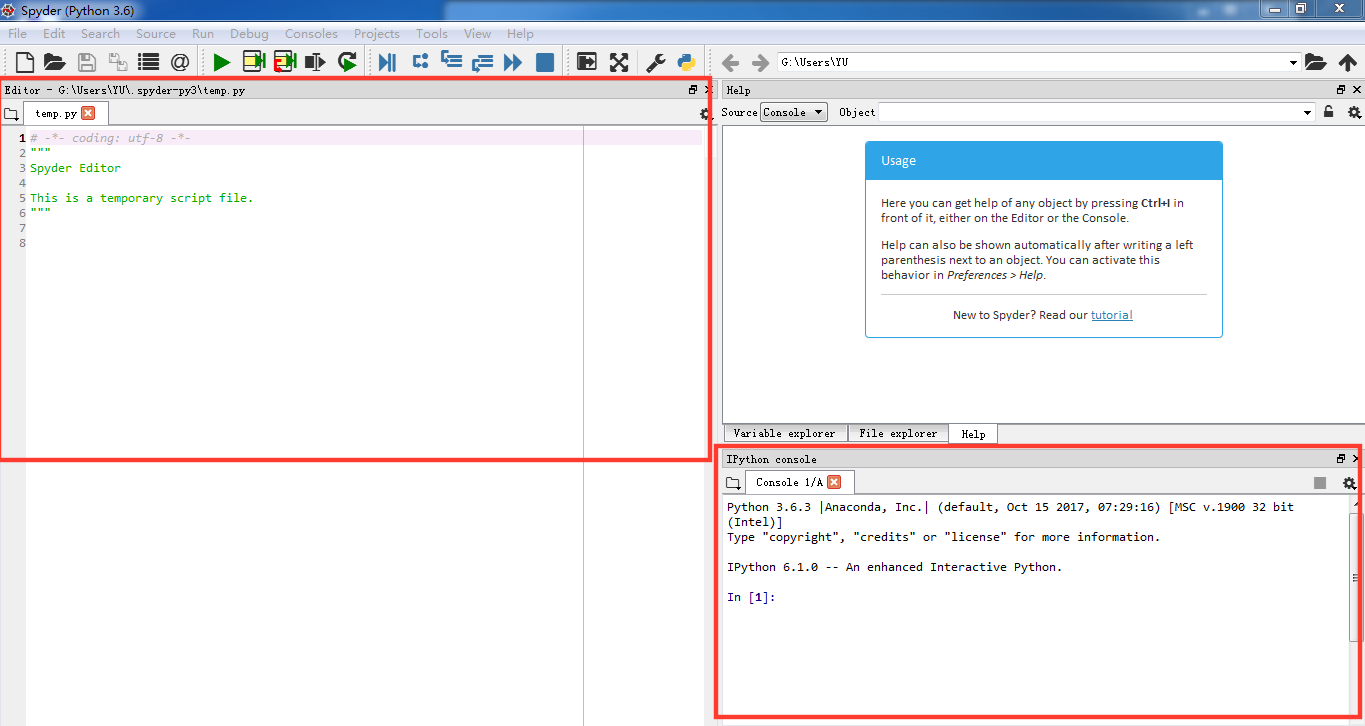
Task: Run the file with green play button
Action: click(221, 62)
